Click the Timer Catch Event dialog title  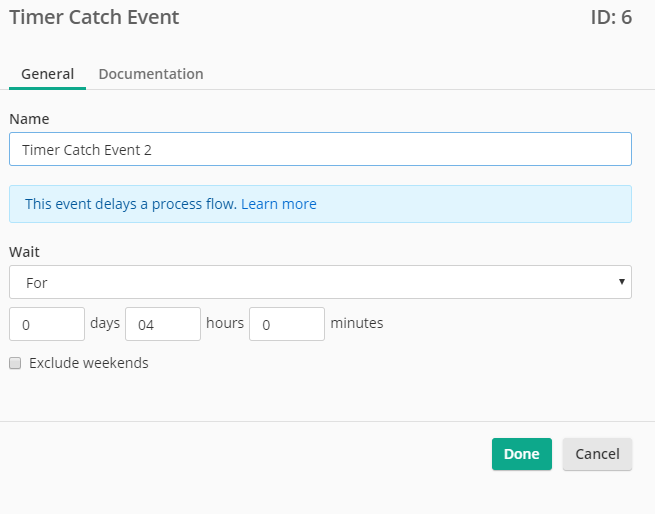pos(94,18)
